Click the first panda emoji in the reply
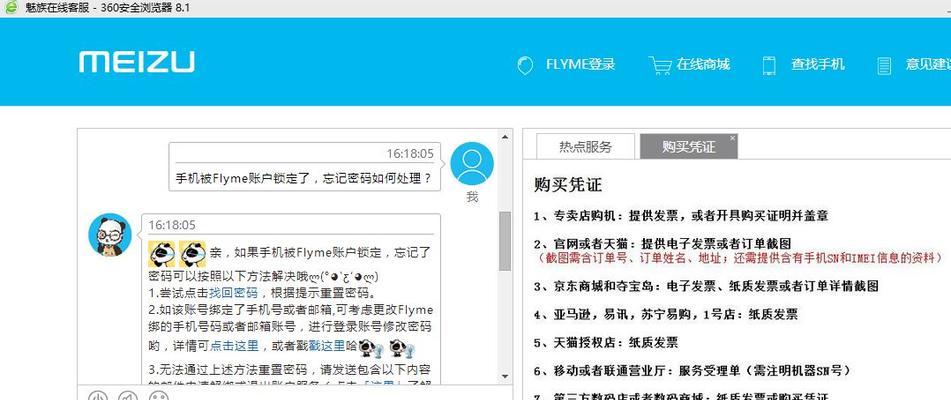 [161, 254]
